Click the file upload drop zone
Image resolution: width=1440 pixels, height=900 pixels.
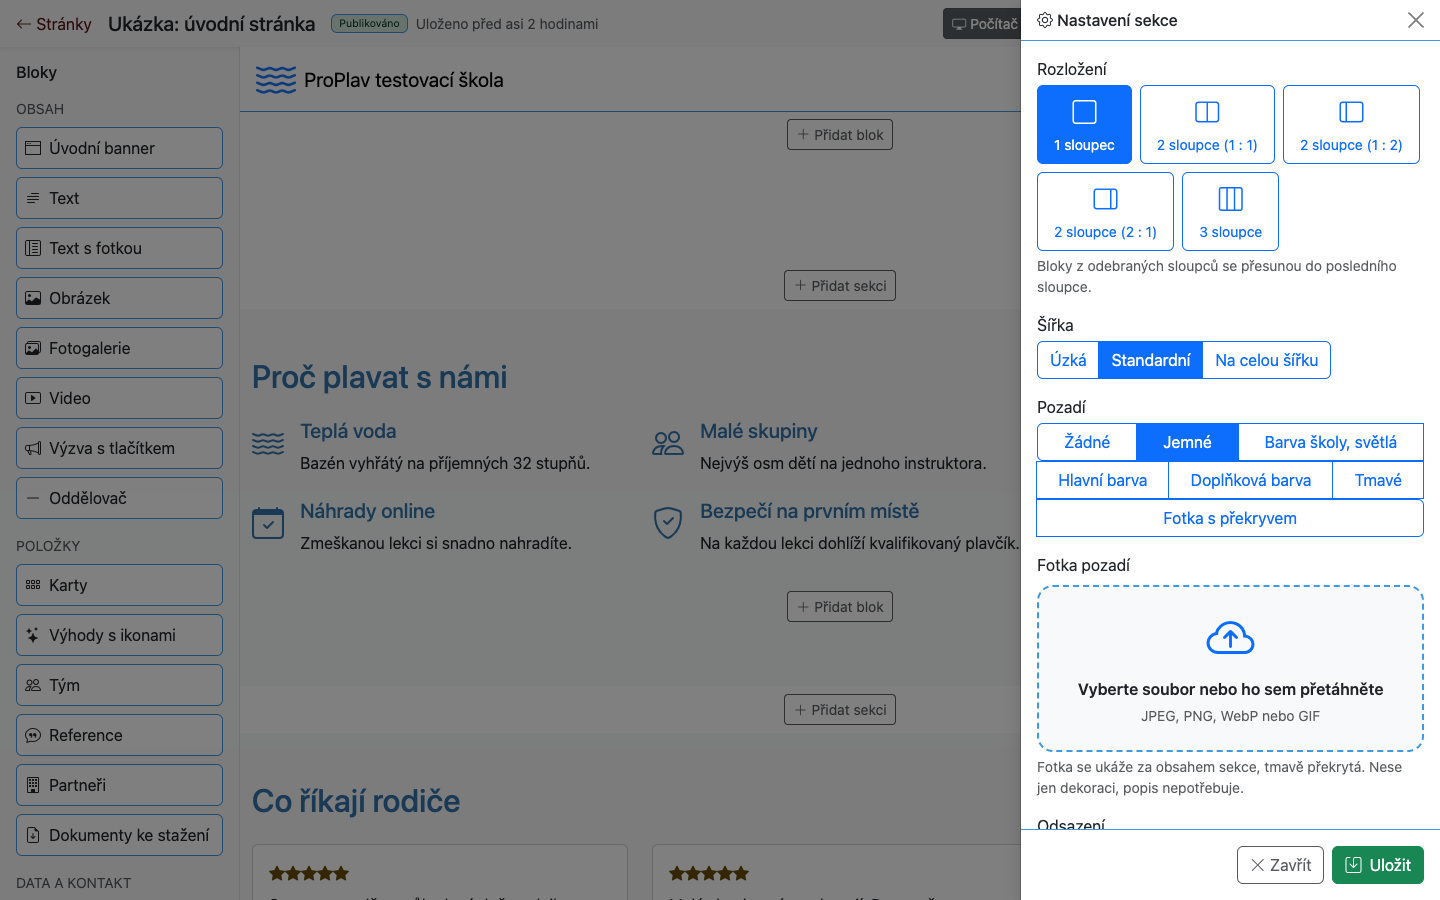point(1230,668)
